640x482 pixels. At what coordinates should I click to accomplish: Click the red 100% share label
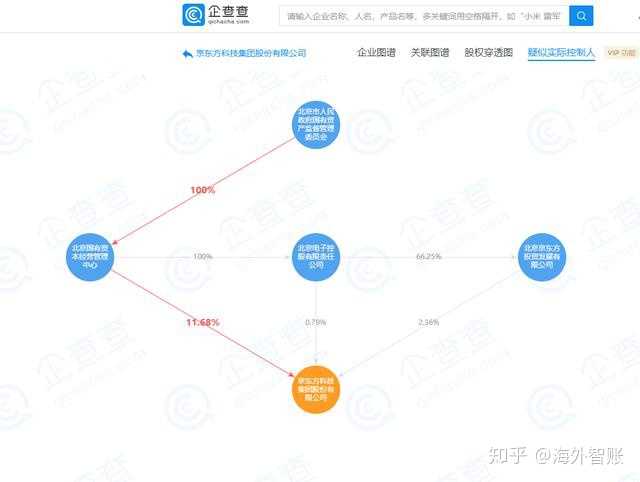(202, 190)
